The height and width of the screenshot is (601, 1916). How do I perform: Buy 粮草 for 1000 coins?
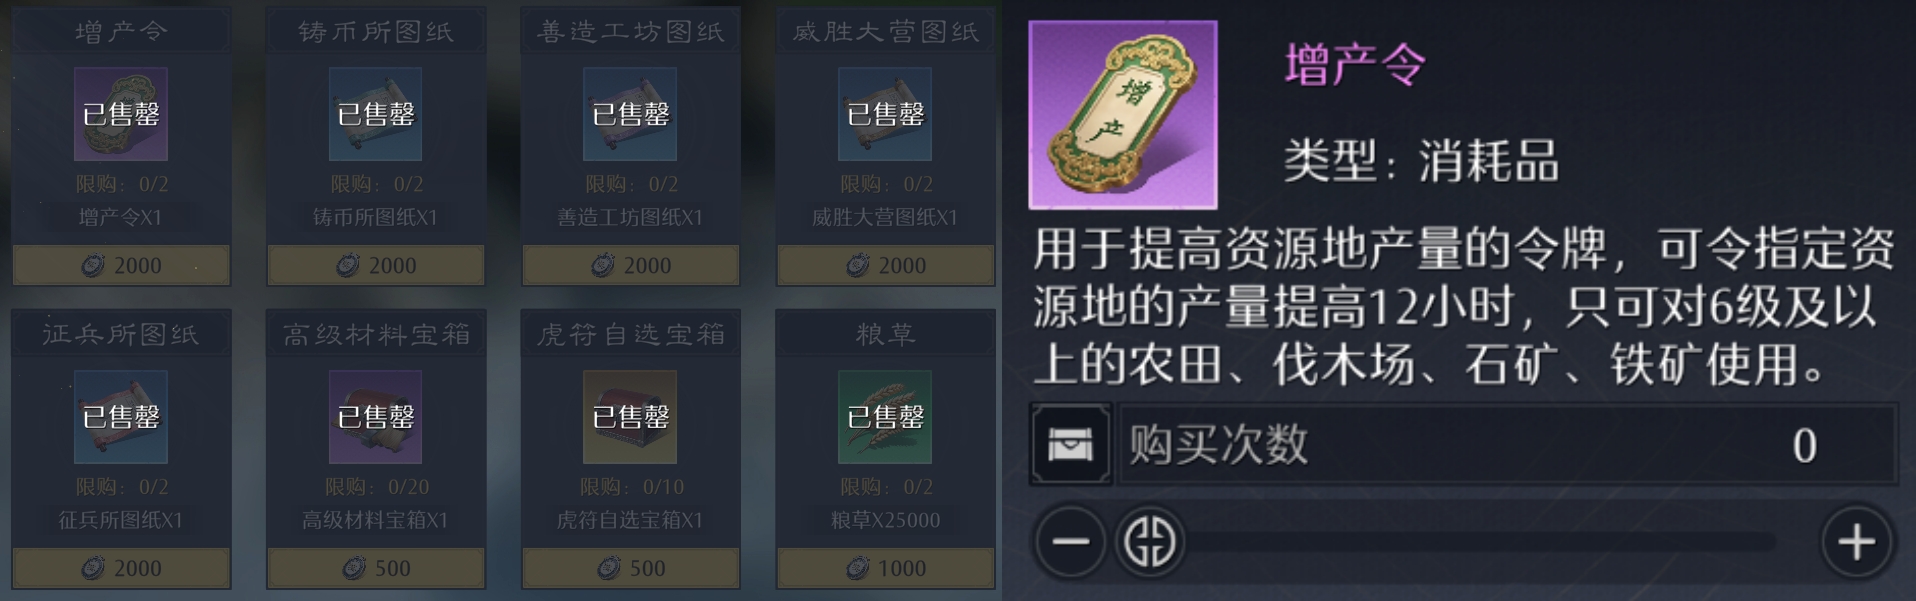pos(885,568)
